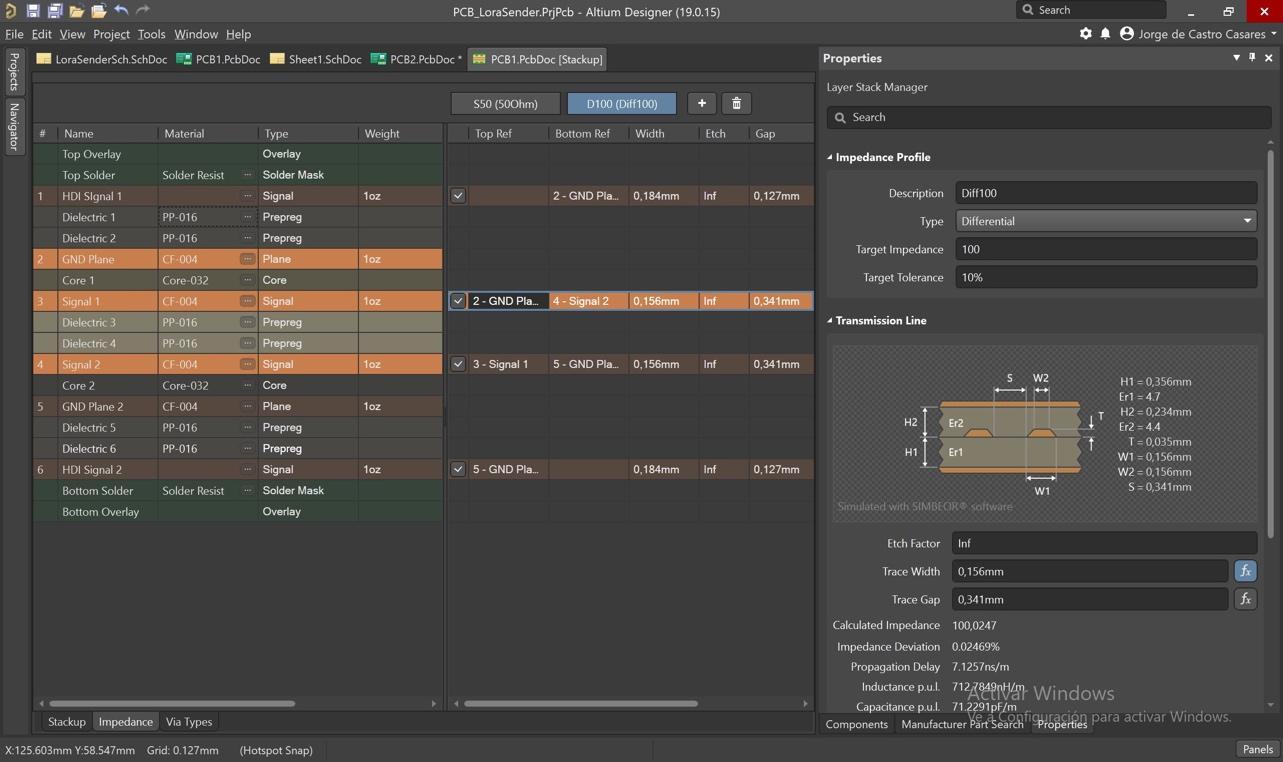The height and width of the screenshot is (762, 1283).
Task: Click the Target Impedance field
Action: (1106, 249)
